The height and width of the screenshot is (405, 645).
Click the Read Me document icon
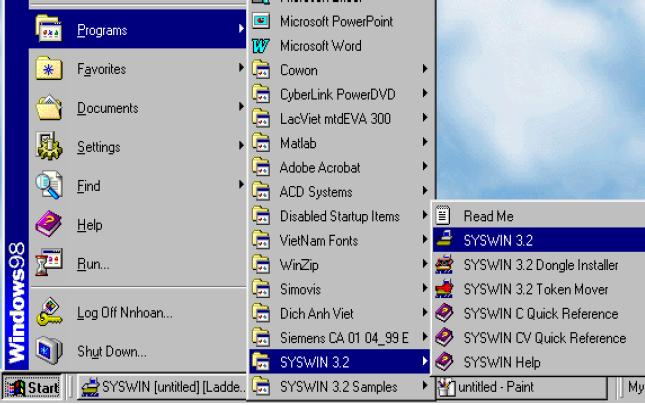[443, 215]
